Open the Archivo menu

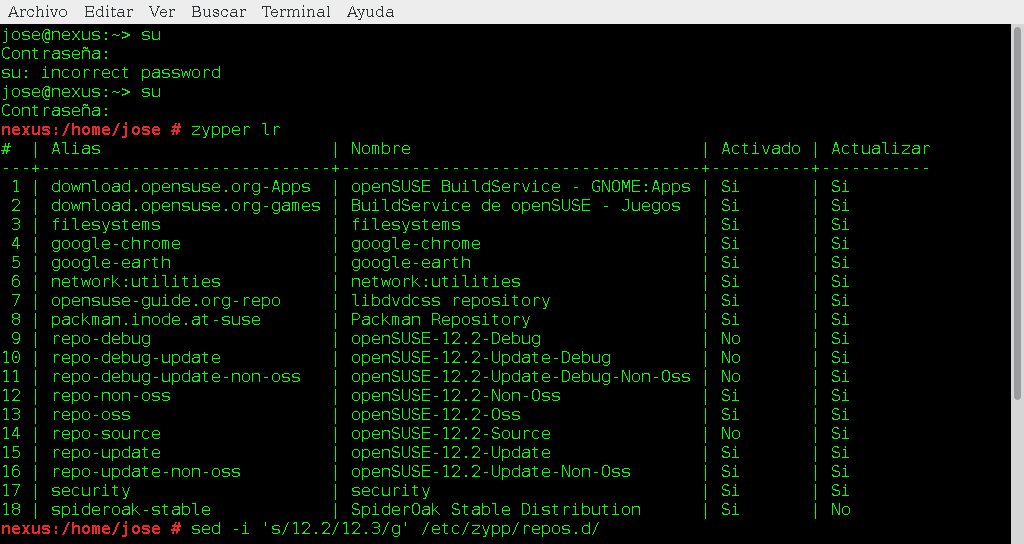click(x=37, y=12)
